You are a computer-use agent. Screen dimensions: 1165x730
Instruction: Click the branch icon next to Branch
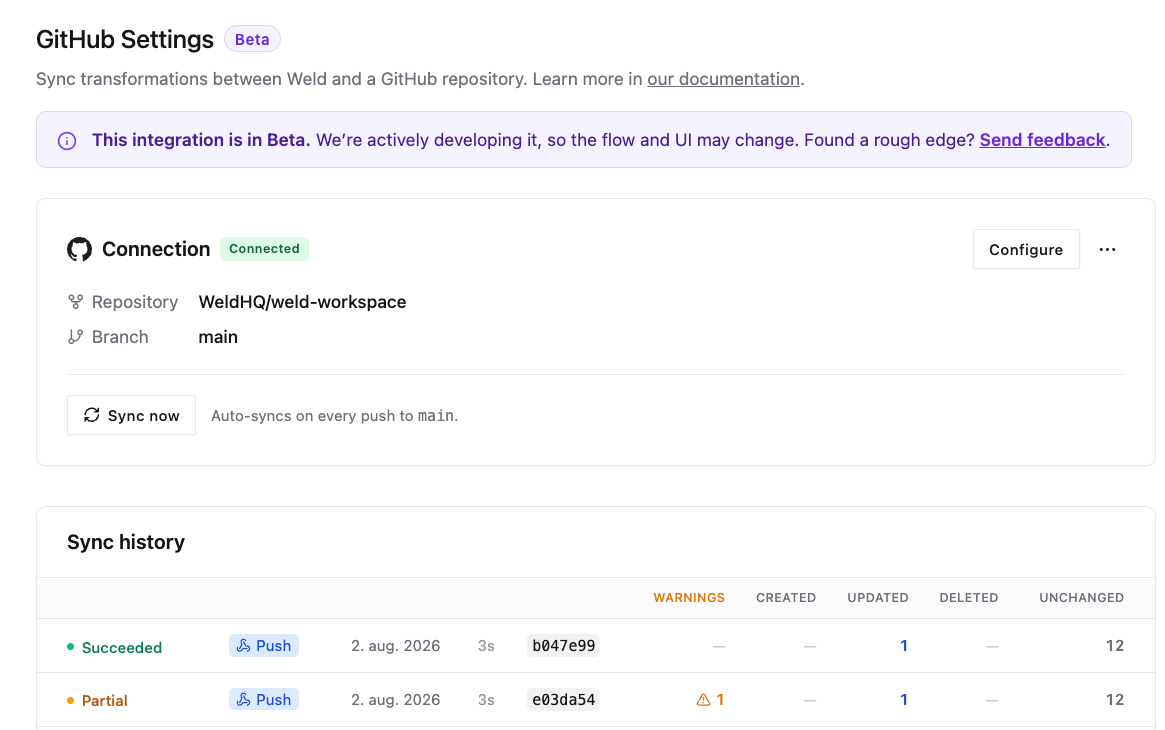point(75,336)
